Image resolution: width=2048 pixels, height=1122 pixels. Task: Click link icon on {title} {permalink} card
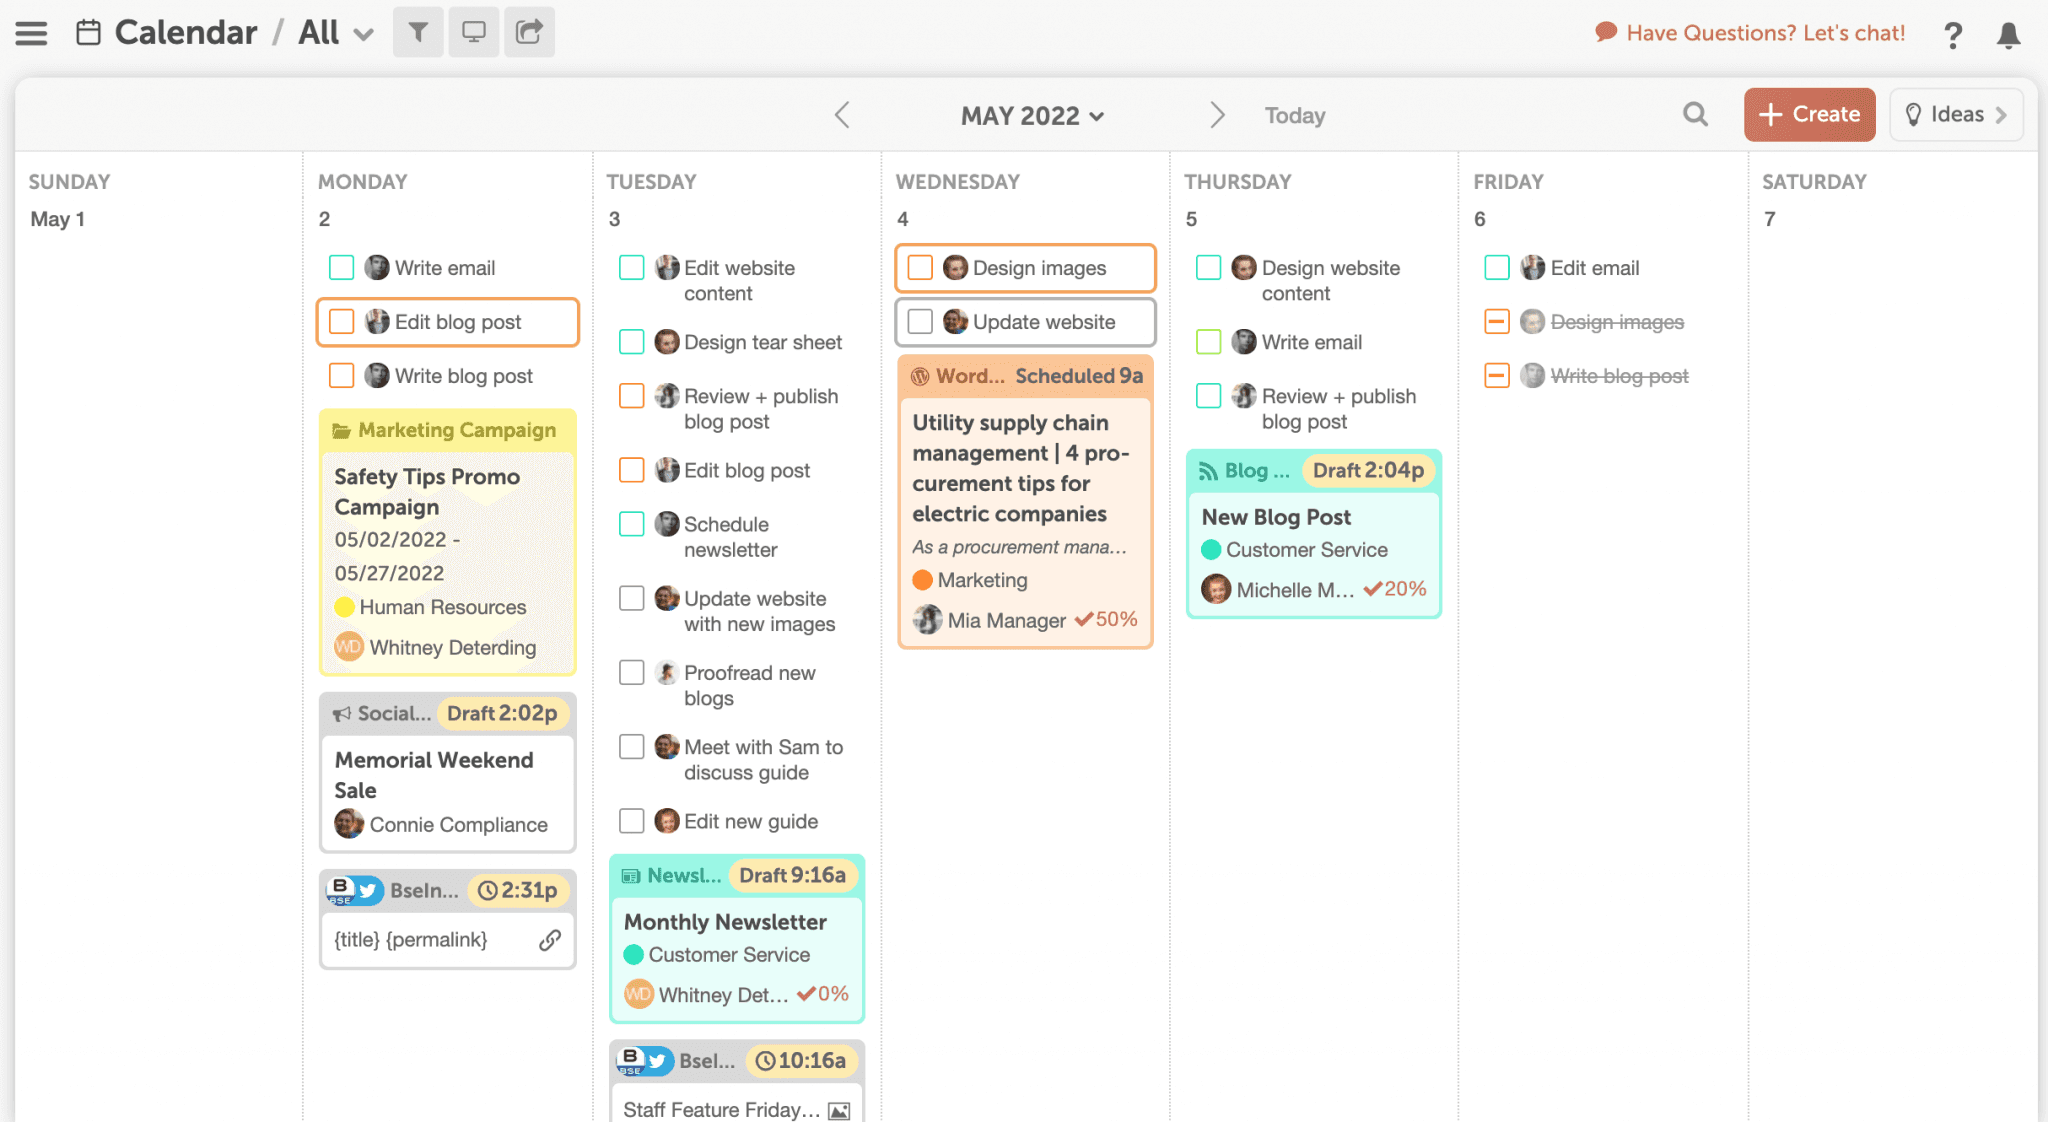pyautogui.click(x=550, y=940)
